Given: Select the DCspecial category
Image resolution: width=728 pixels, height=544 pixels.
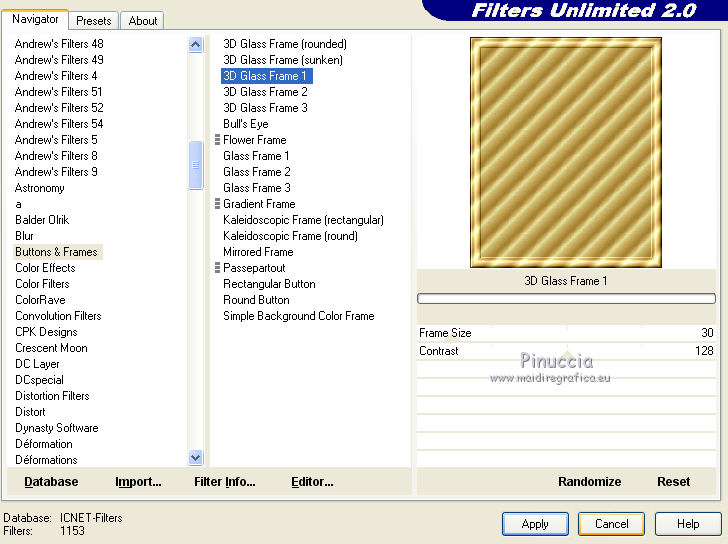Looking at the screenshot, I should (39, 380).
